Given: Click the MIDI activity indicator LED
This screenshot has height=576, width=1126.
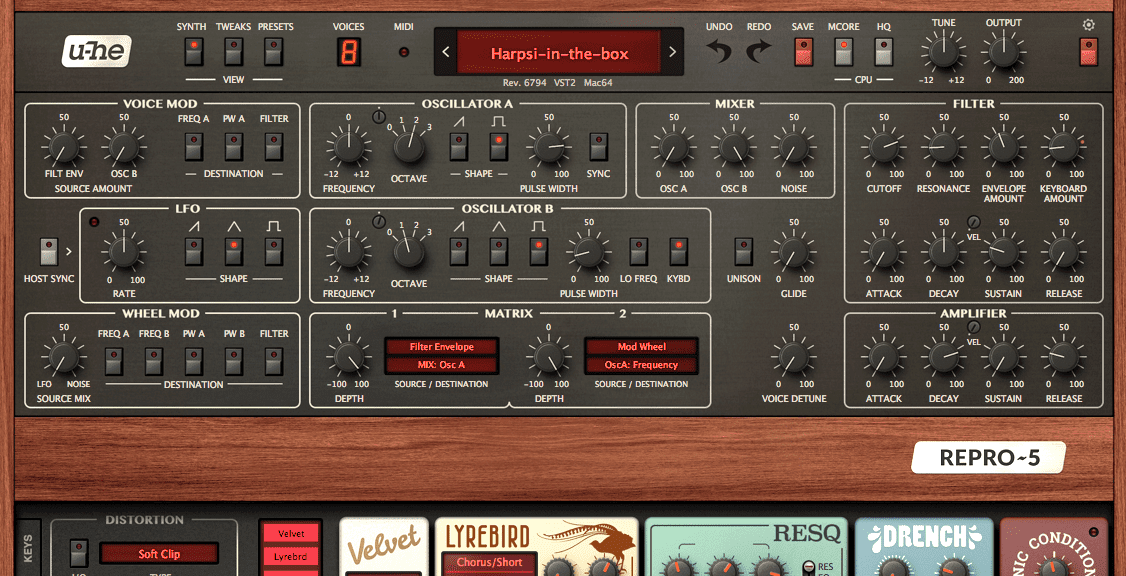Looking at the screenshot, I should pyautogui.click(x=404, y=52).
